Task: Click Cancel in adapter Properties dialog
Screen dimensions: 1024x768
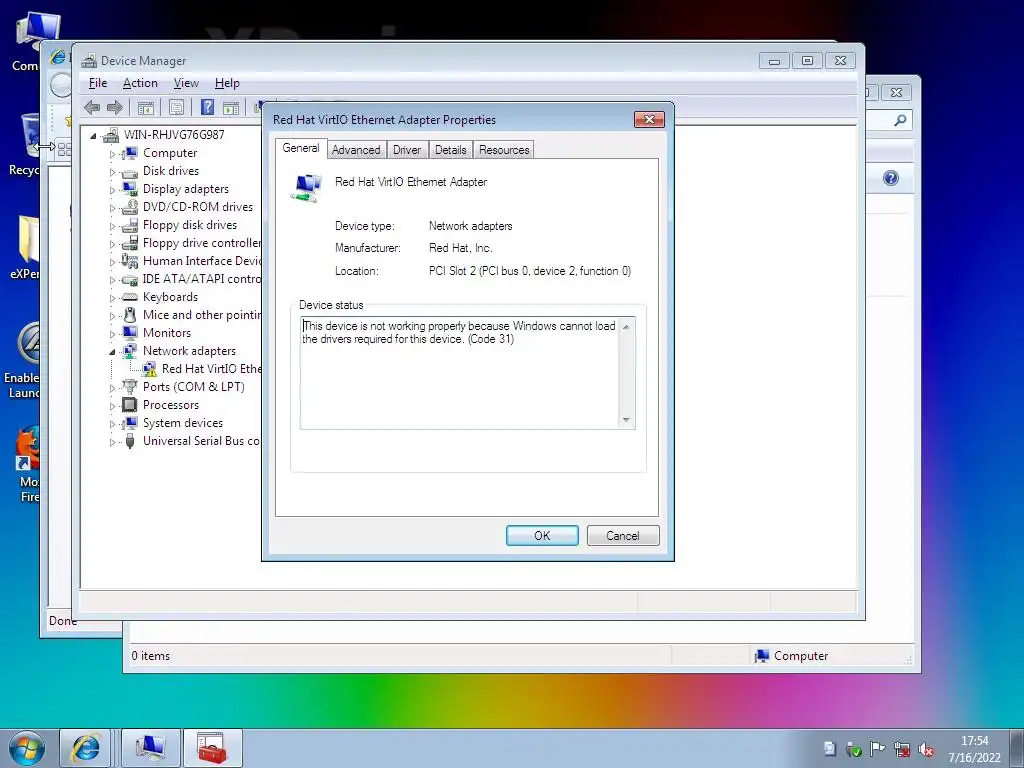Action: [x=623, y=536]
